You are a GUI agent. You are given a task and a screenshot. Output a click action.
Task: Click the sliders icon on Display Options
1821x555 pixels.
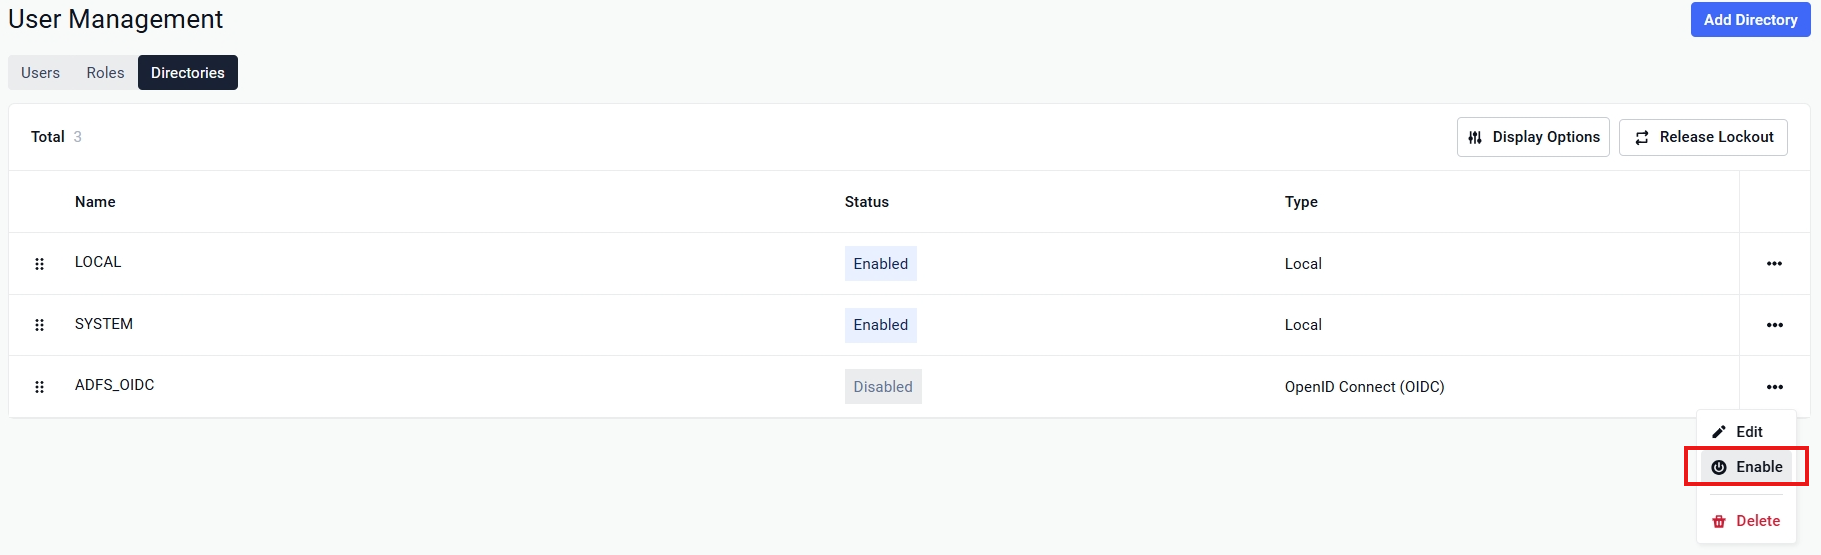1475,138
